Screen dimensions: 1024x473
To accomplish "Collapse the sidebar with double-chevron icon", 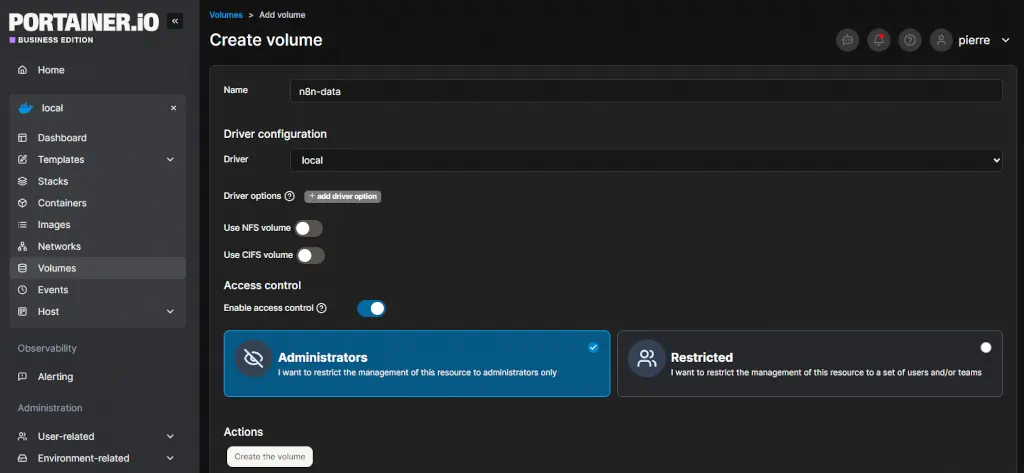I will [x=174, y=21].
